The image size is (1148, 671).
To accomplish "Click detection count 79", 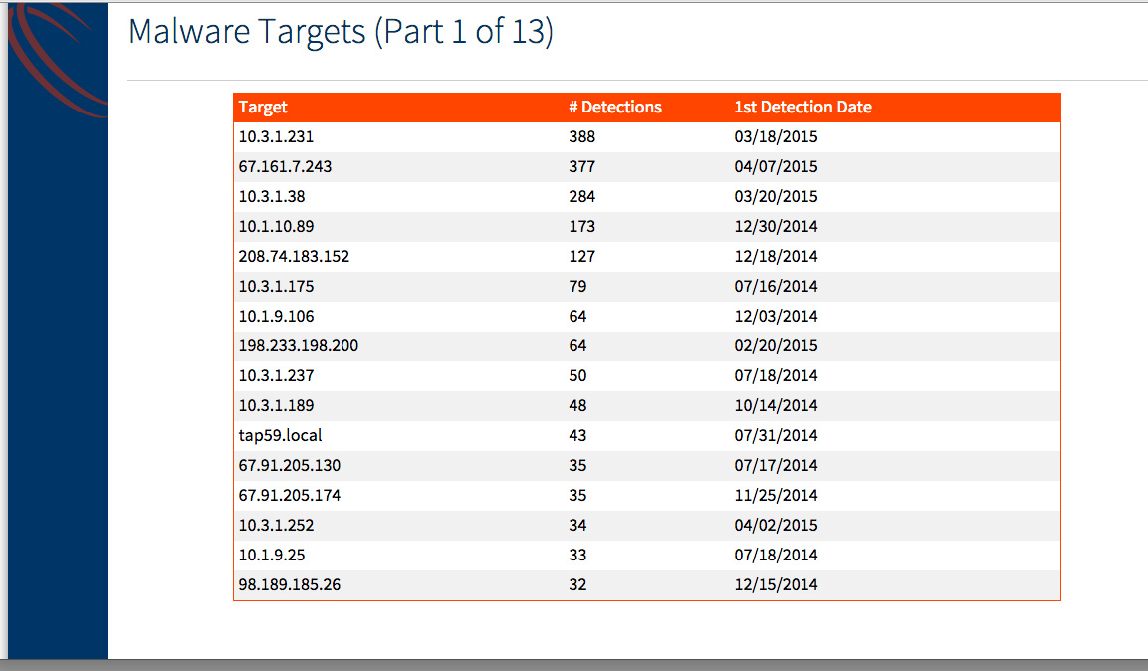I will 578,286.
